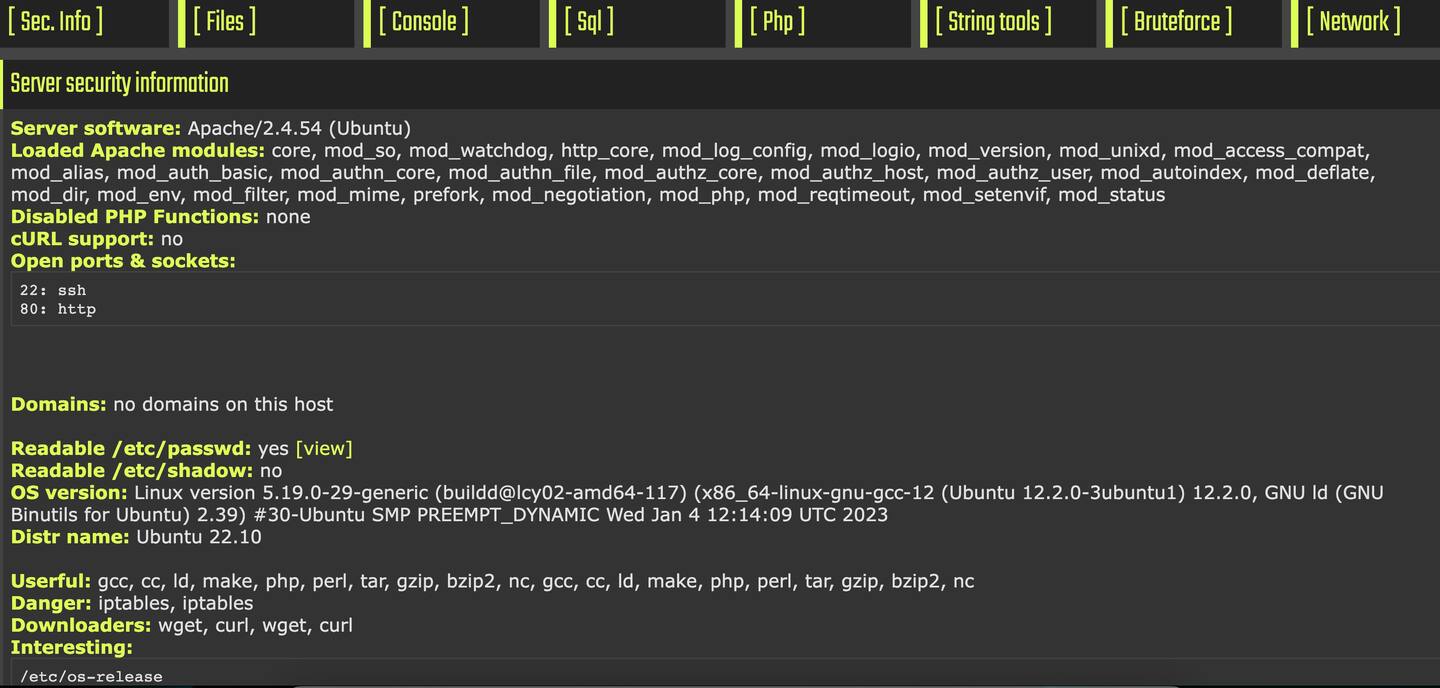Click the Server software label
The height and width of the screenshot is (688, 1440).
click(96, 128)
